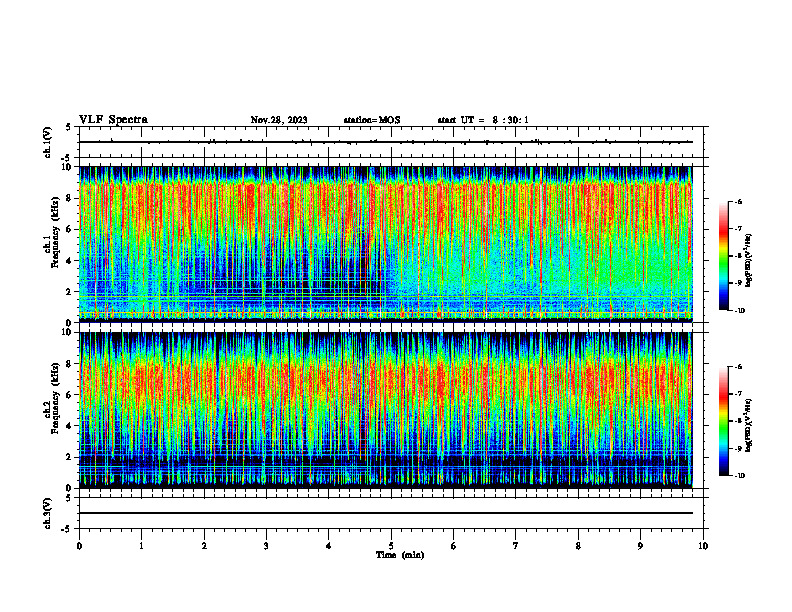Image resolution: width=792 pixels, height=612 pixels.
Task: Click the time axis tick label '8'
Action: tap(578, 546)
